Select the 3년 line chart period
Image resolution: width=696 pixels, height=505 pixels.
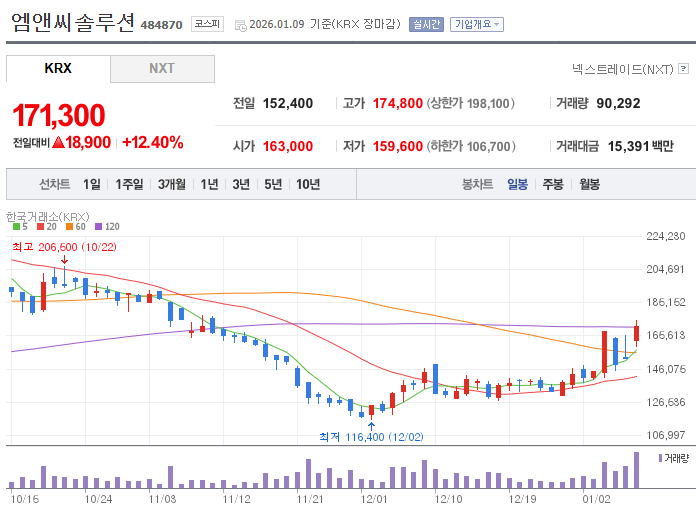[x=241, y=184]
